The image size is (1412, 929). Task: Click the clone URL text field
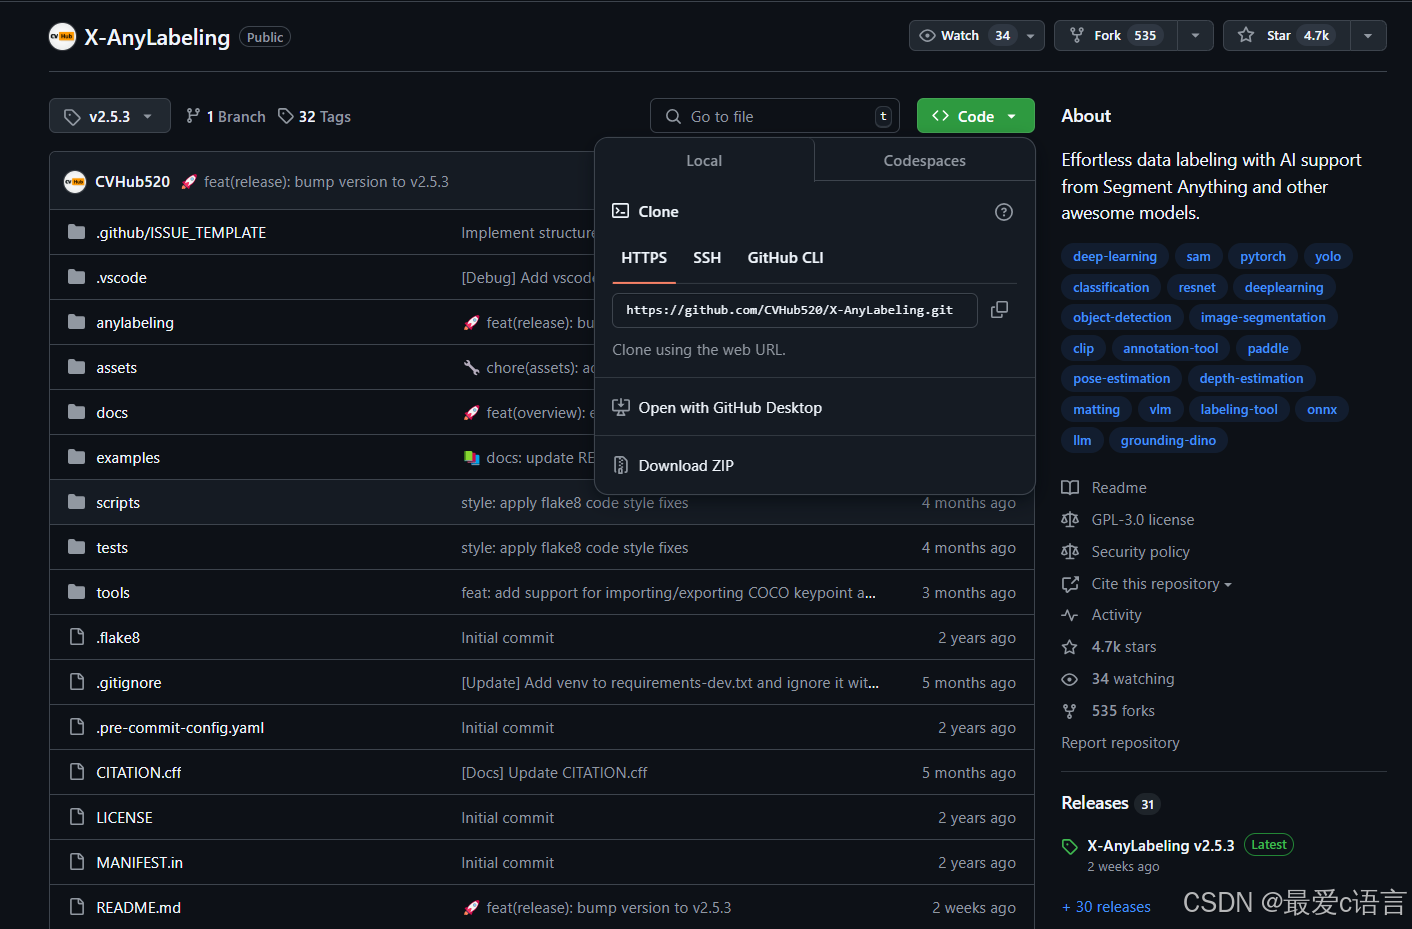(x=795, y=310)
